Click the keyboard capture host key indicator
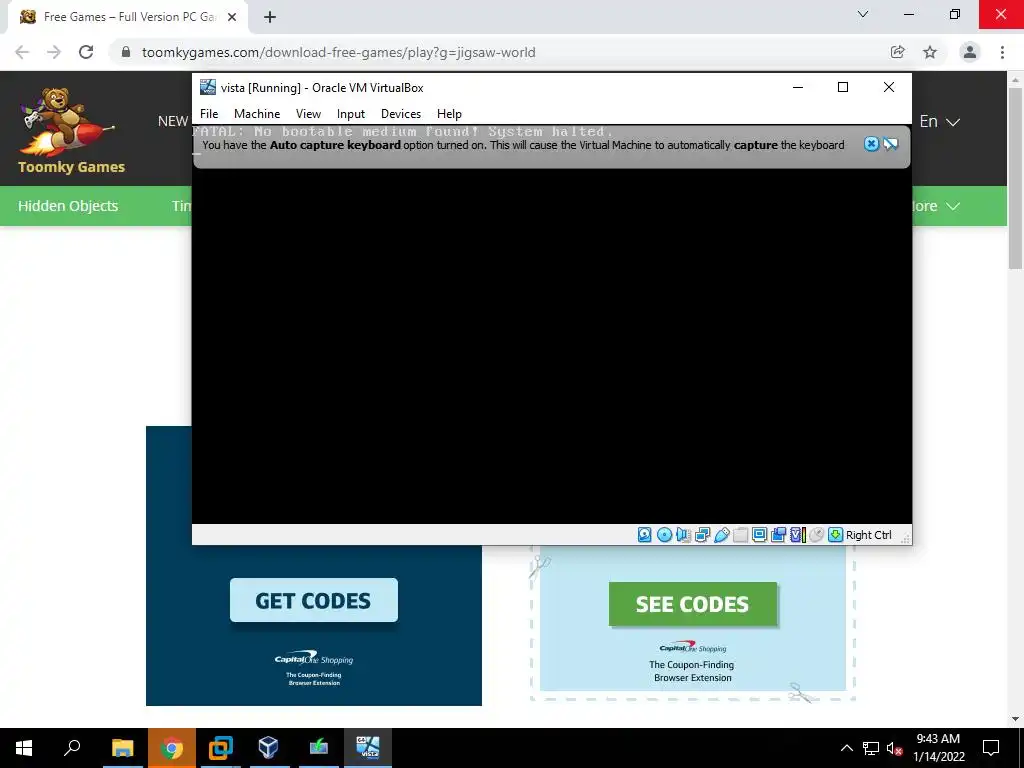The height and width of the screenshot is (768, 1024). (x=835, y=535)
